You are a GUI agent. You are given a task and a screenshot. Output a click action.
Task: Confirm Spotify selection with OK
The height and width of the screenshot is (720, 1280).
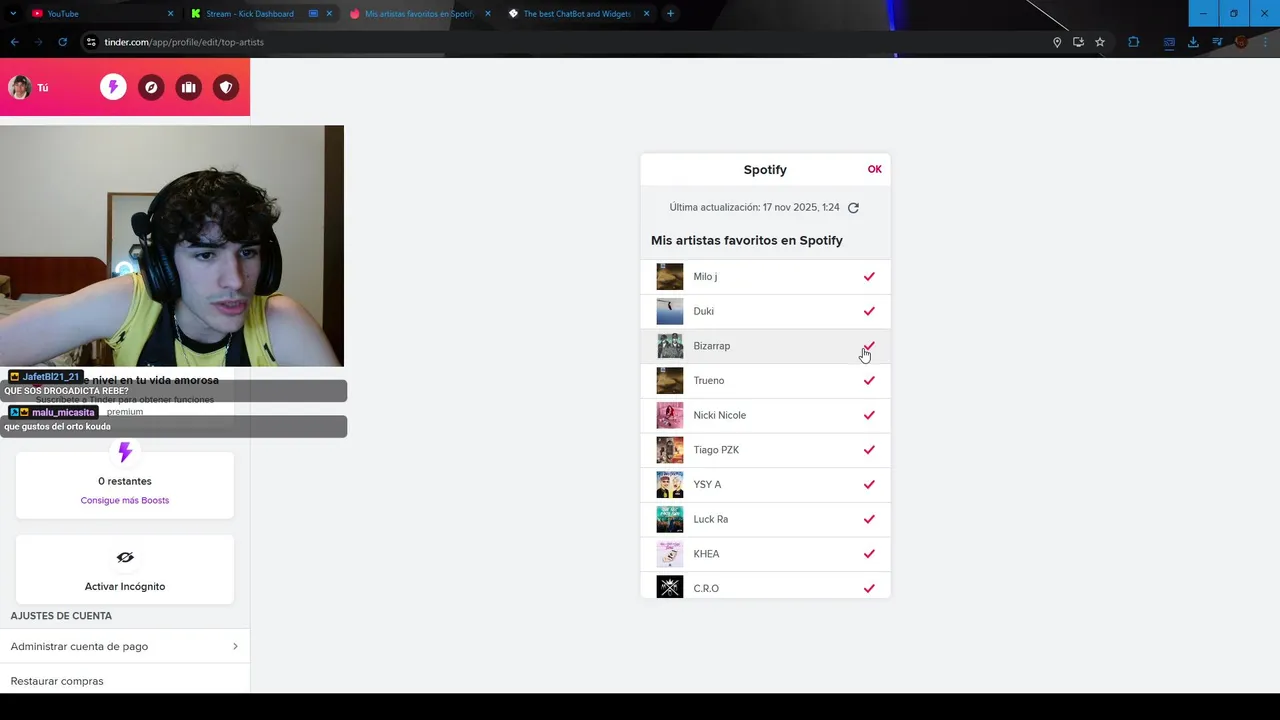coord(875,169)
